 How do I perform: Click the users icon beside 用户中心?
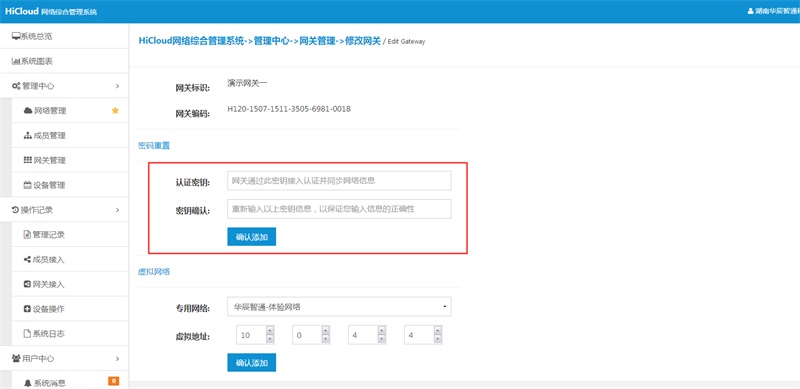(x=16, y=358)
